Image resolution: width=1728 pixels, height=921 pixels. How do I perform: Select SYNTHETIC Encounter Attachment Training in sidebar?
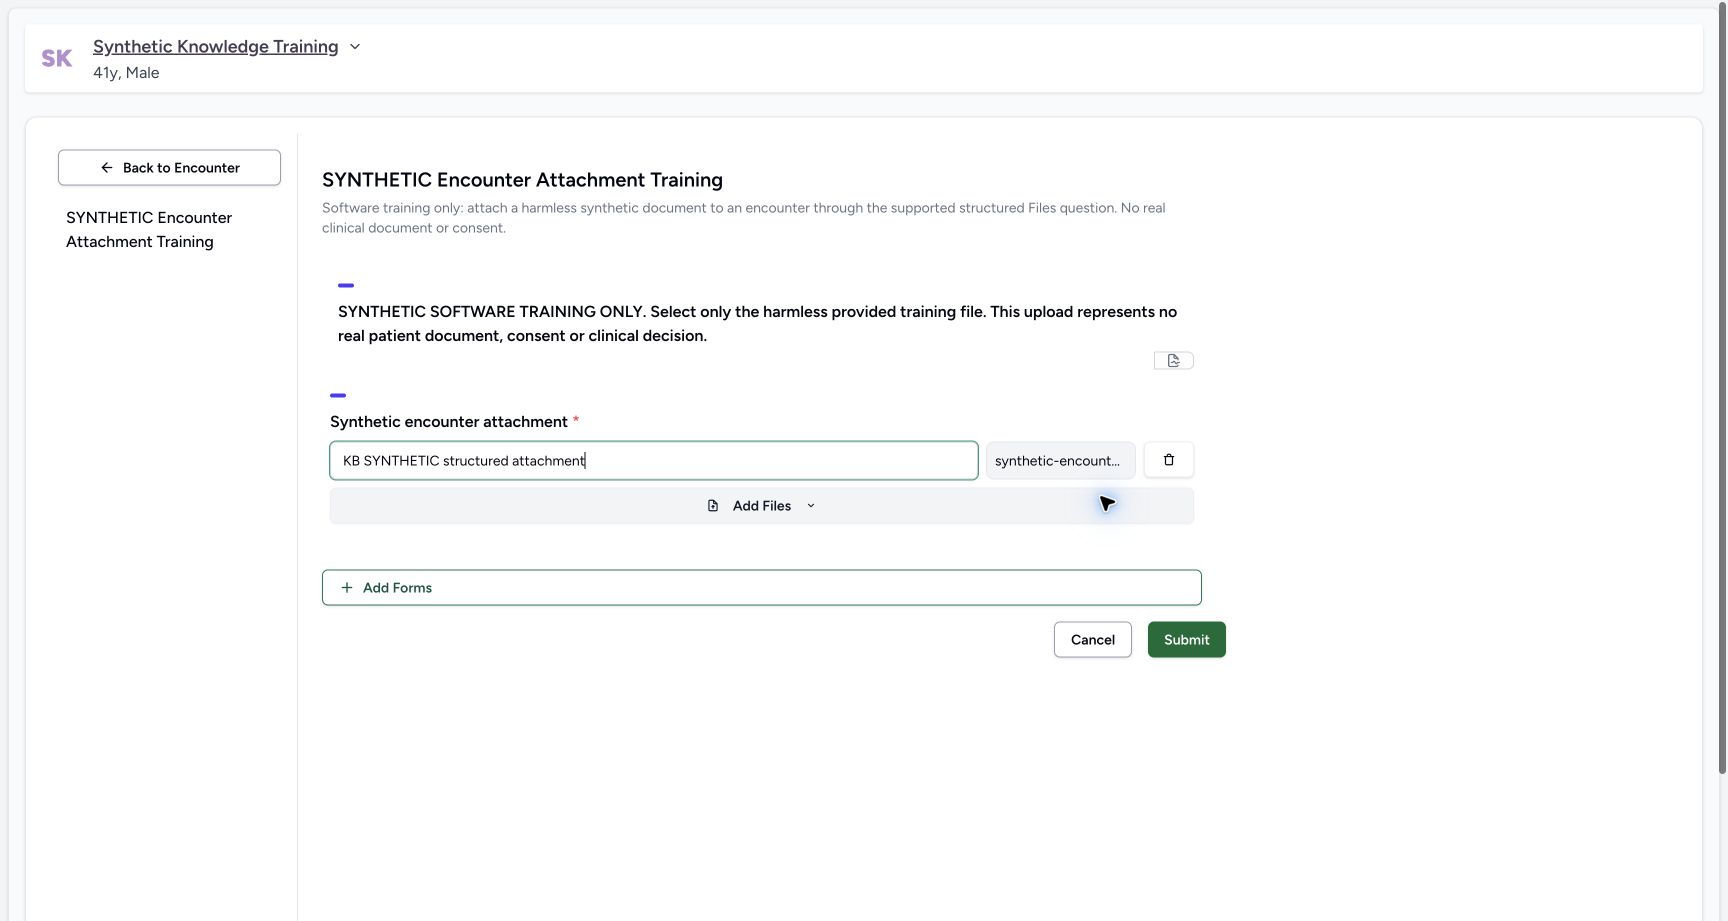[149, 230]
